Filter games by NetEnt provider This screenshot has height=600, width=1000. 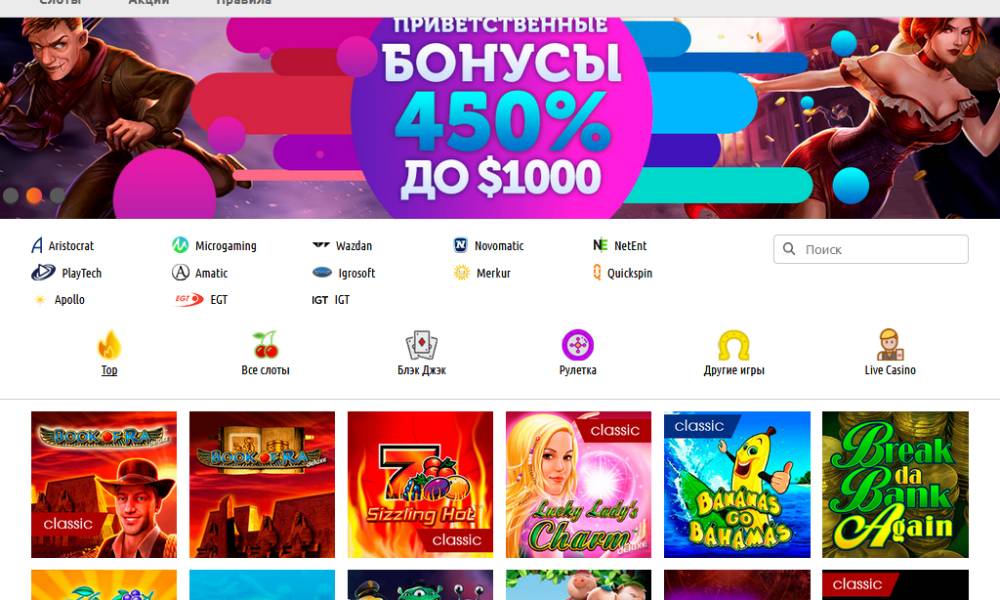point(620,245)
